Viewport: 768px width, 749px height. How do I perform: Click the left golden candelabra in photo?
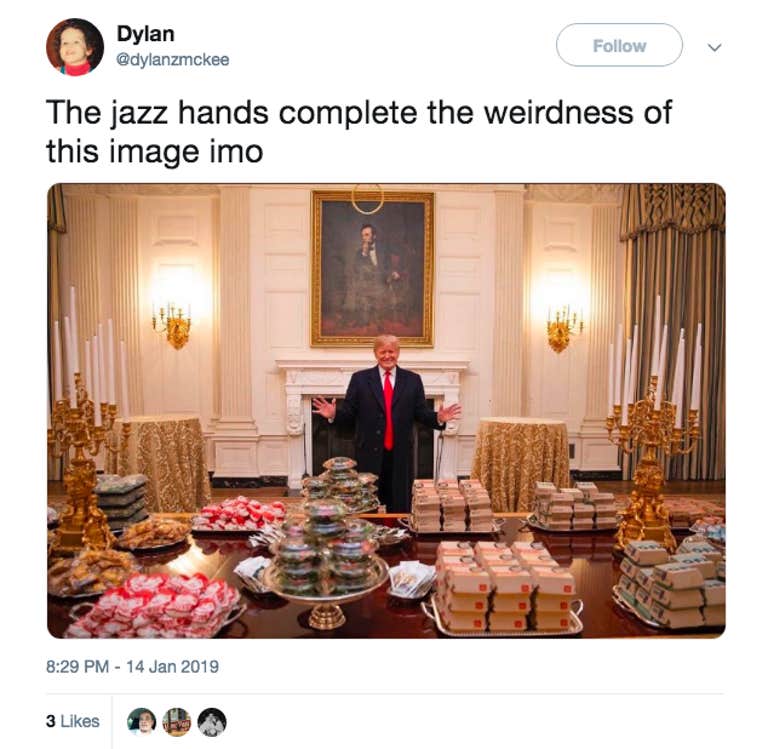(81, 441)
